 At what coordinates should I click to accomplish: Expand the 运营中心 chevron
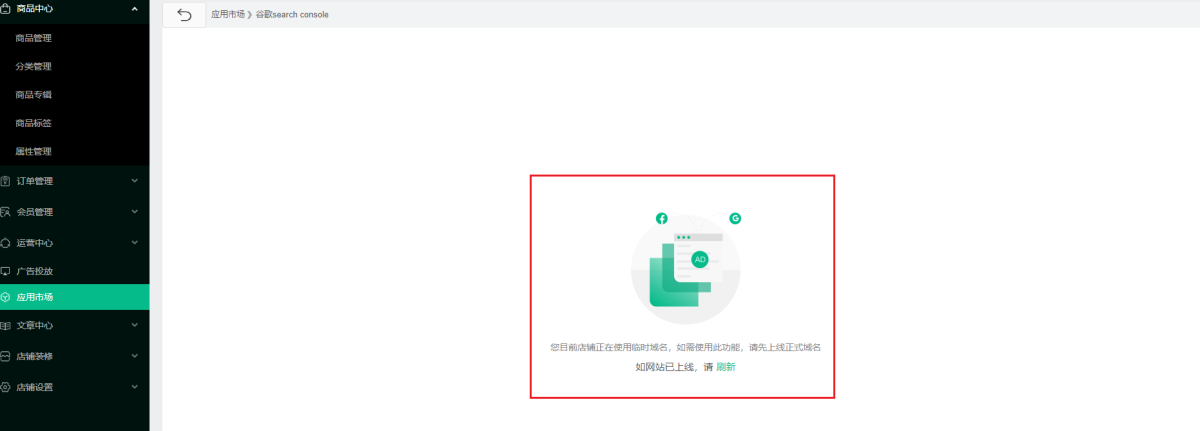[135, 243]
